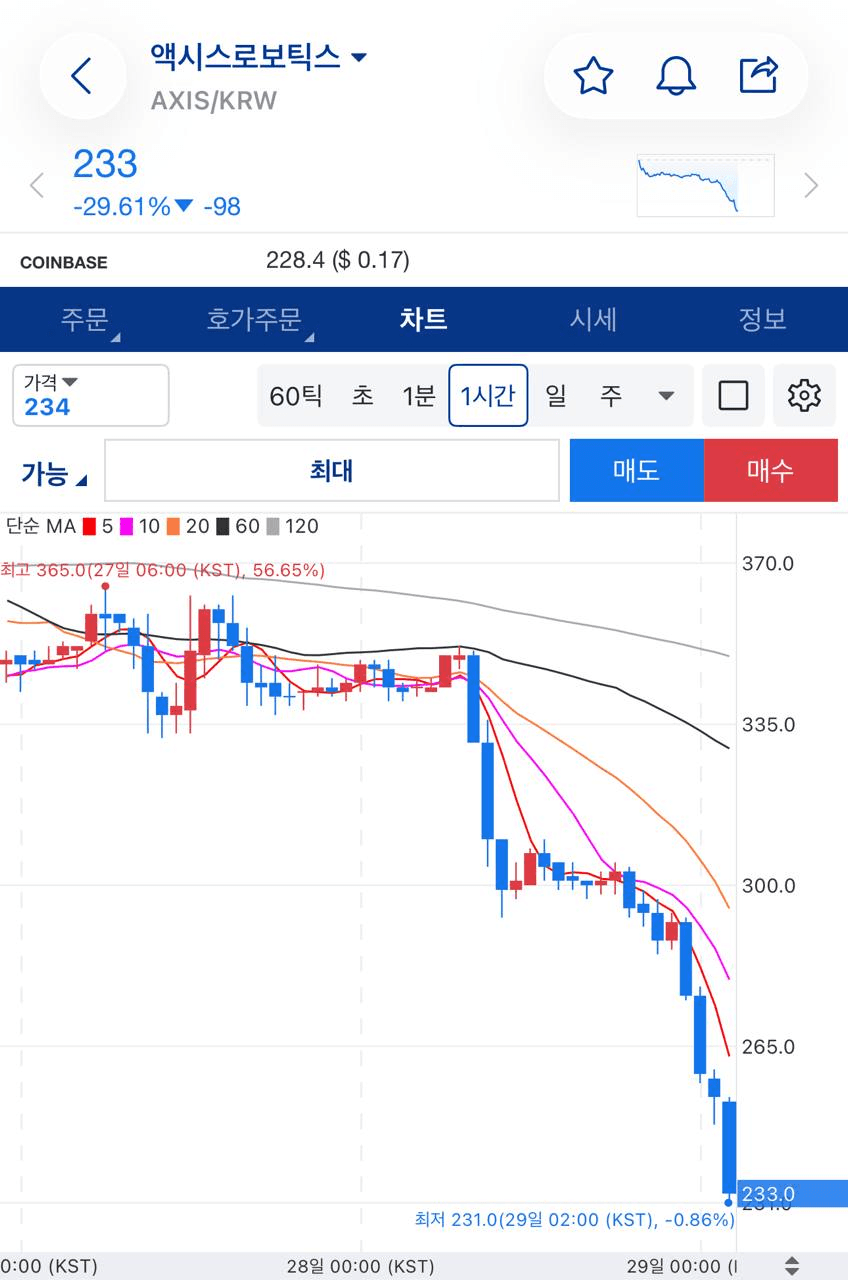Click the chart vertical scale adjuster arrows
848x1280 pixels.
[x=792, y=1266]
